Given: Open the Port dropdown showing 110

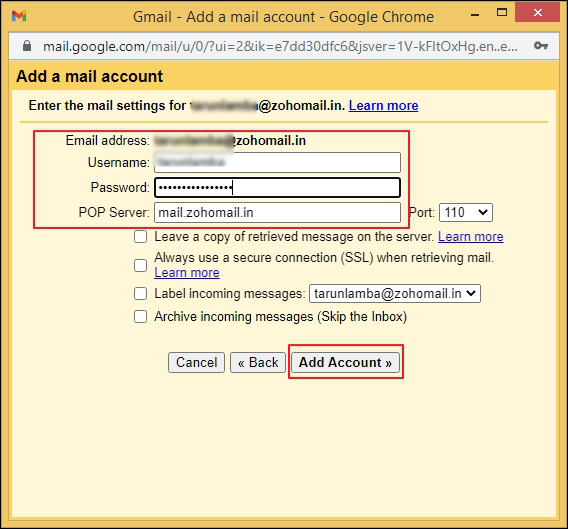Looking at the screenshot, I should pos(465,212).
